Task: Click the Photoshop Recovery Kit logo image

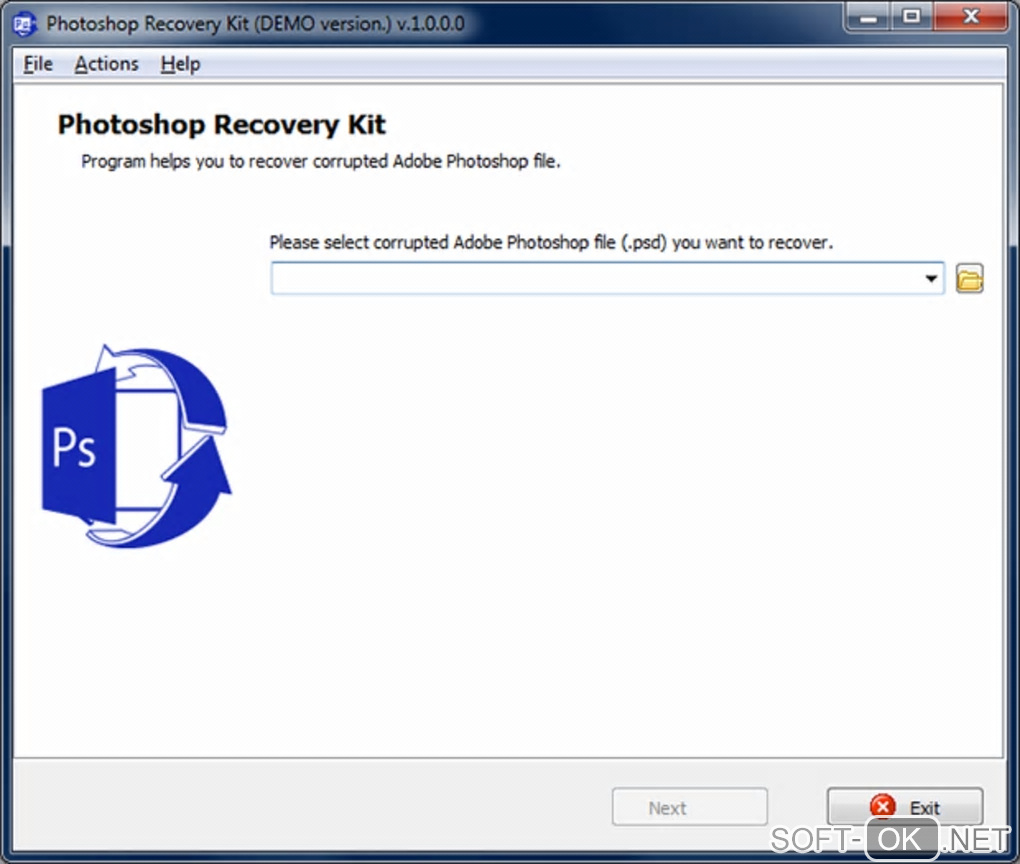Action: (137, 446)
